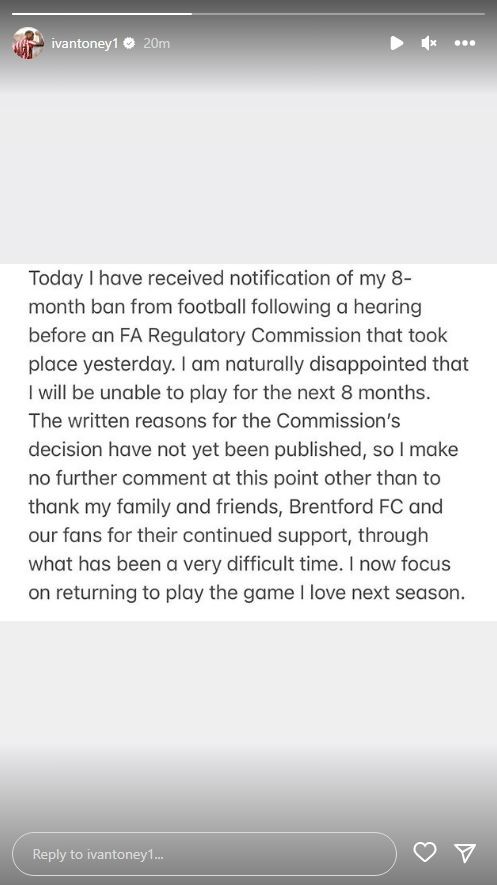Click the verified badge beside ivantoney1
Screen dimensions: 497x885
129,43
